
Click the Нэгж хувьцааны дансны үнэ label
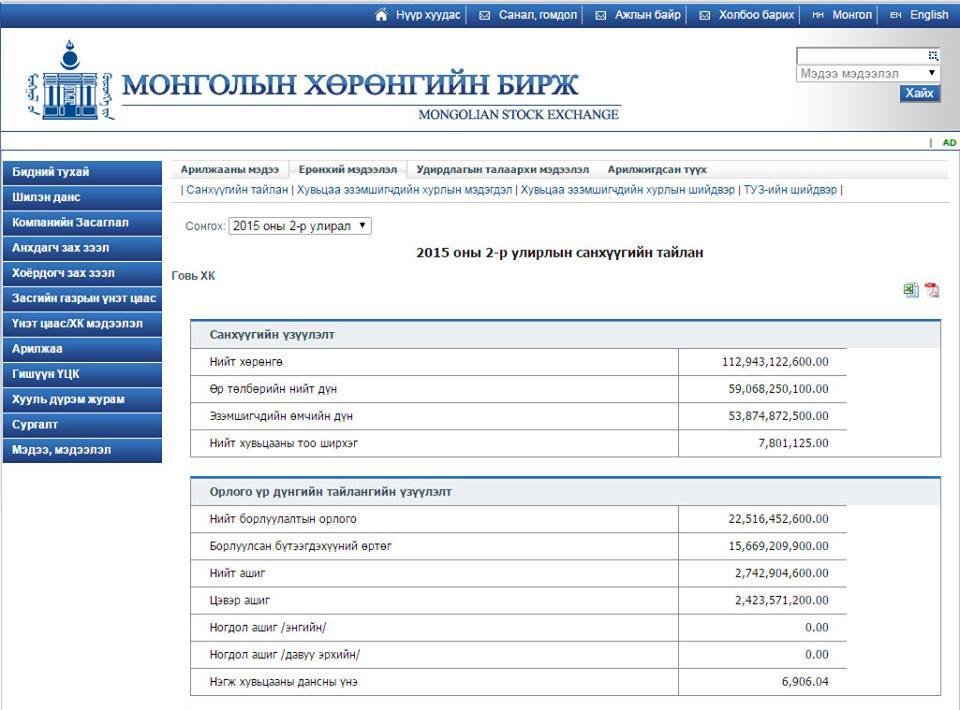point(283,681)
